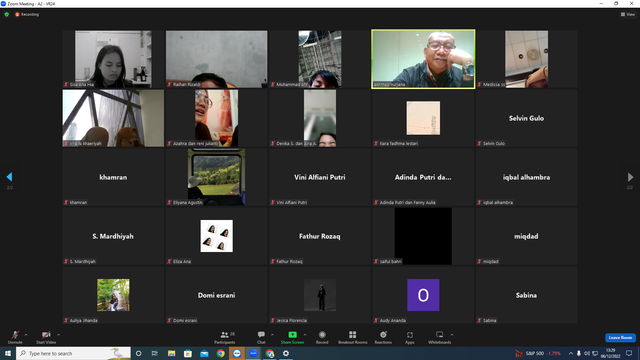640x360 pixels.
Task: Open Cortana circle in taskbar
Action: click(x=138, y=353)
